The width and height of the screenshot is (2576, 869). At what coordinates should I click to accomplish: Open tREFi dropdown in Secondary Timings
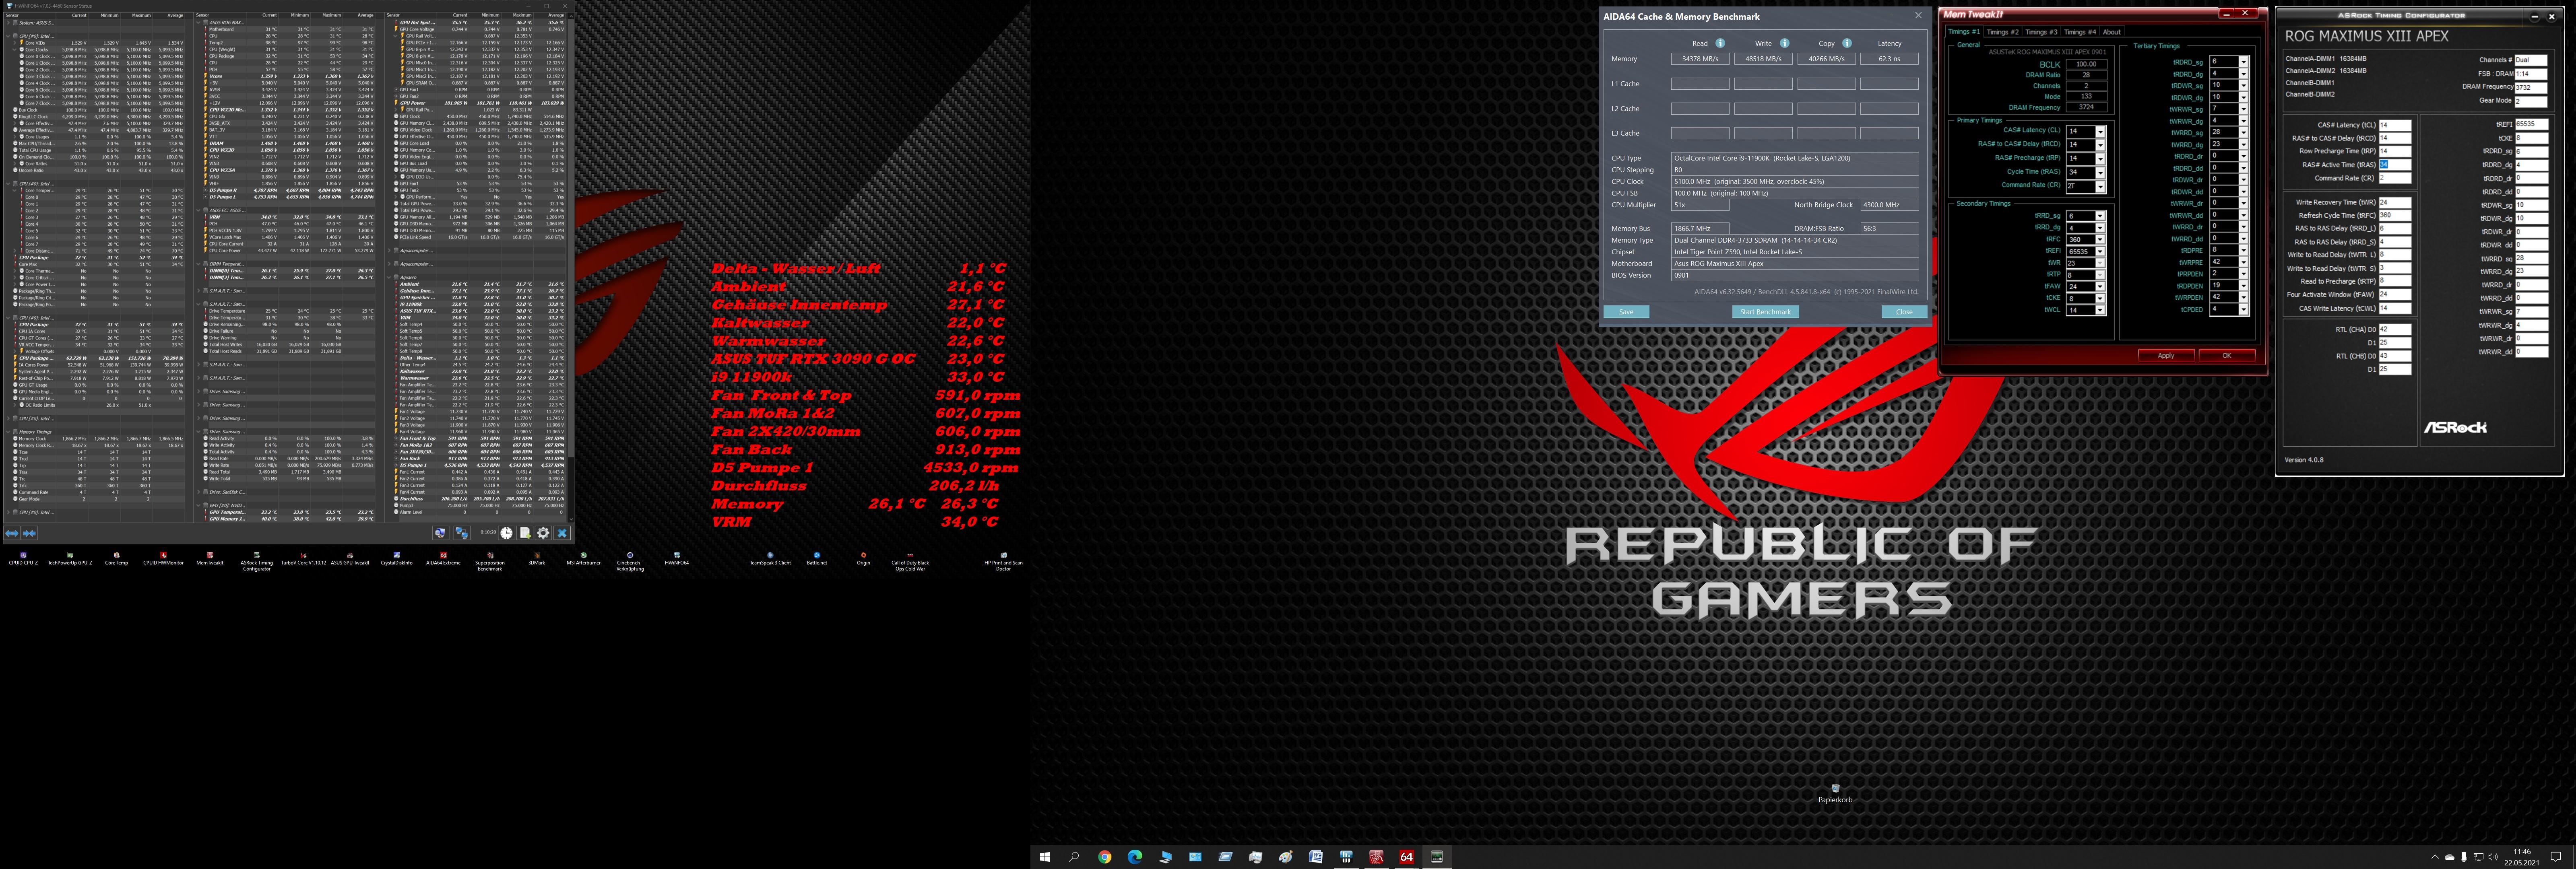click(2100, 252)
